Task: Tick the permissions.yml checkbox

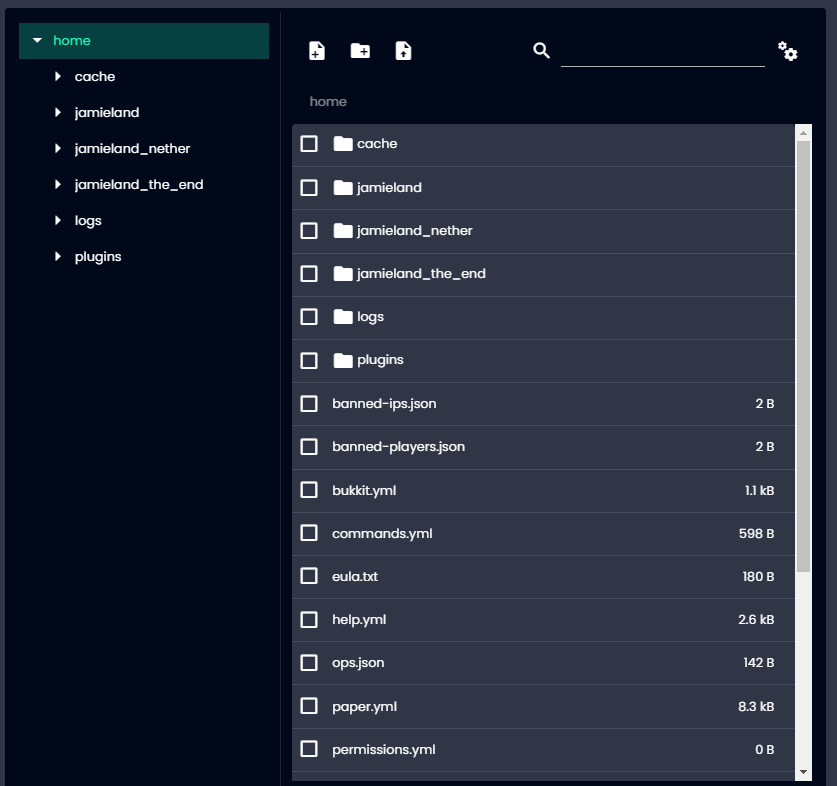Action: coord(309,749)
